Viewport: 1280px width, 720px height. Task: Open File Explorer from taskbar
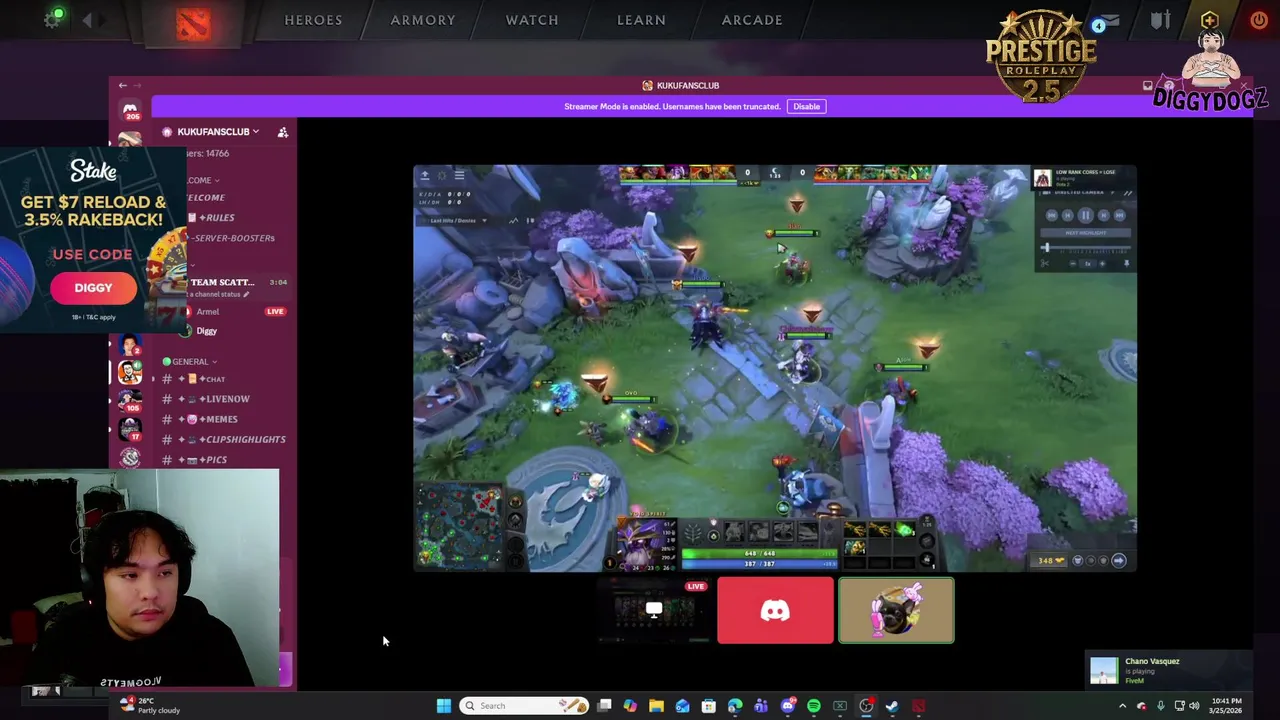[656, 706]
